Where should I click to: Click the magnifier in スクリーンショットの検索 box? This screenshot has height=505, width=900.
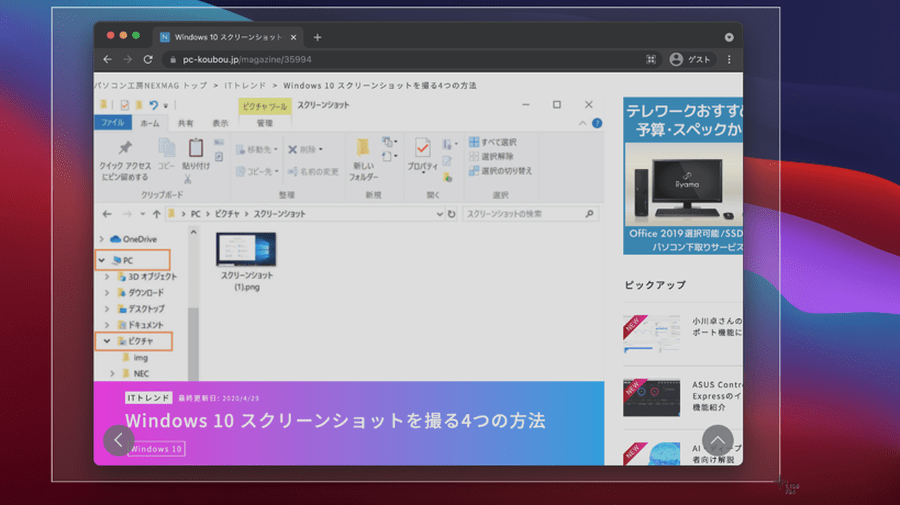(x=589, y=213)
